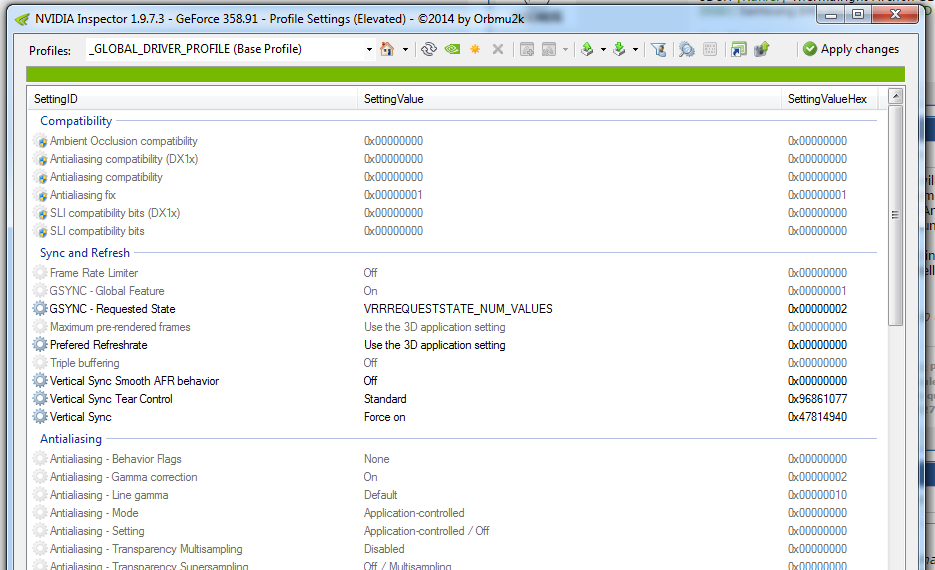Click the gear icon beside Vertical Sync Tear Control

pos(40,399)
